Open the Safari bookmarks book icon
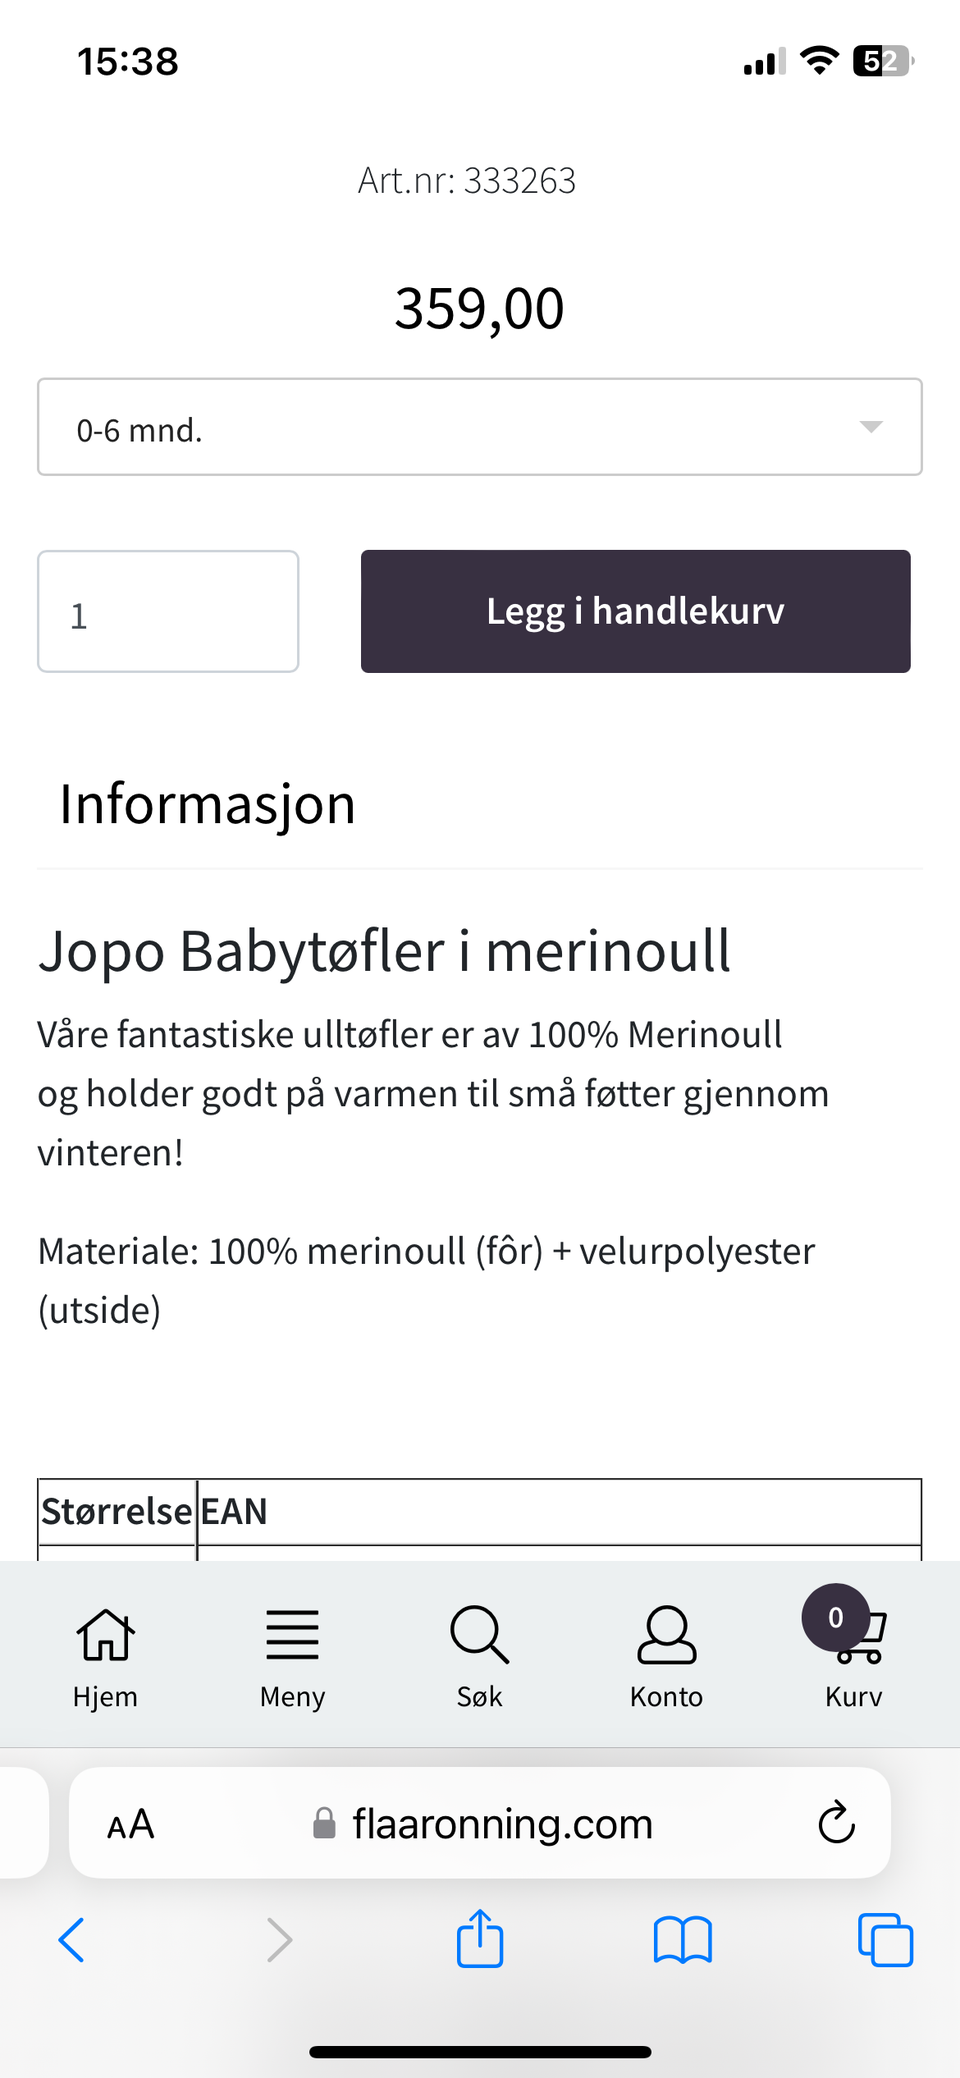Image resolution: width=960 pixels, height=2078 pixels. (x=682, y=1940)
